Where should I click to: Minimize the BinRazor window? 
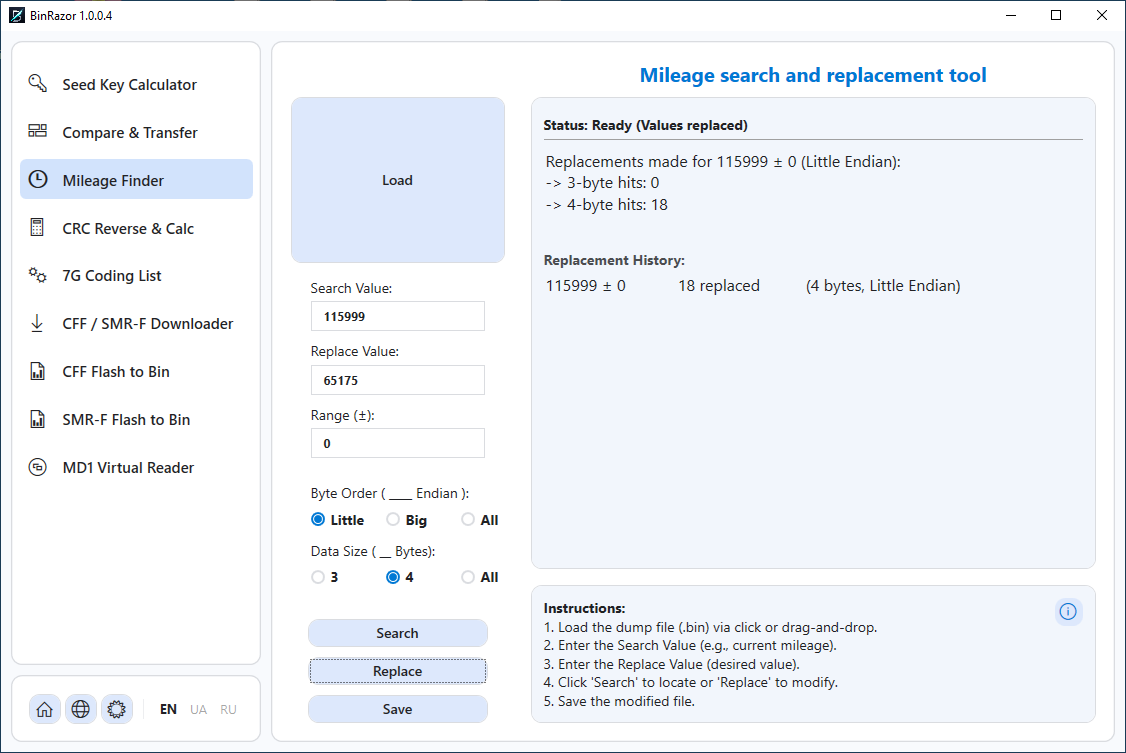point(1011,15)
